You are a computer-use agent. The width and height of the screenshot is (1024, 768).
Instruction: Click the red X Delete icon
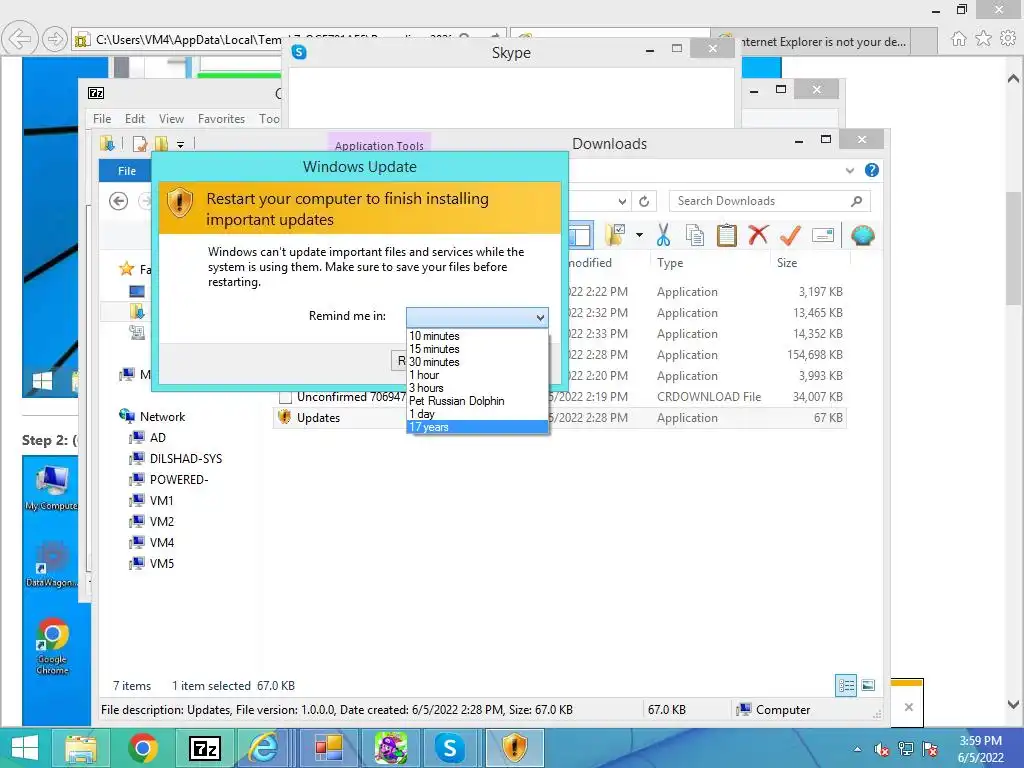(758, 235)
